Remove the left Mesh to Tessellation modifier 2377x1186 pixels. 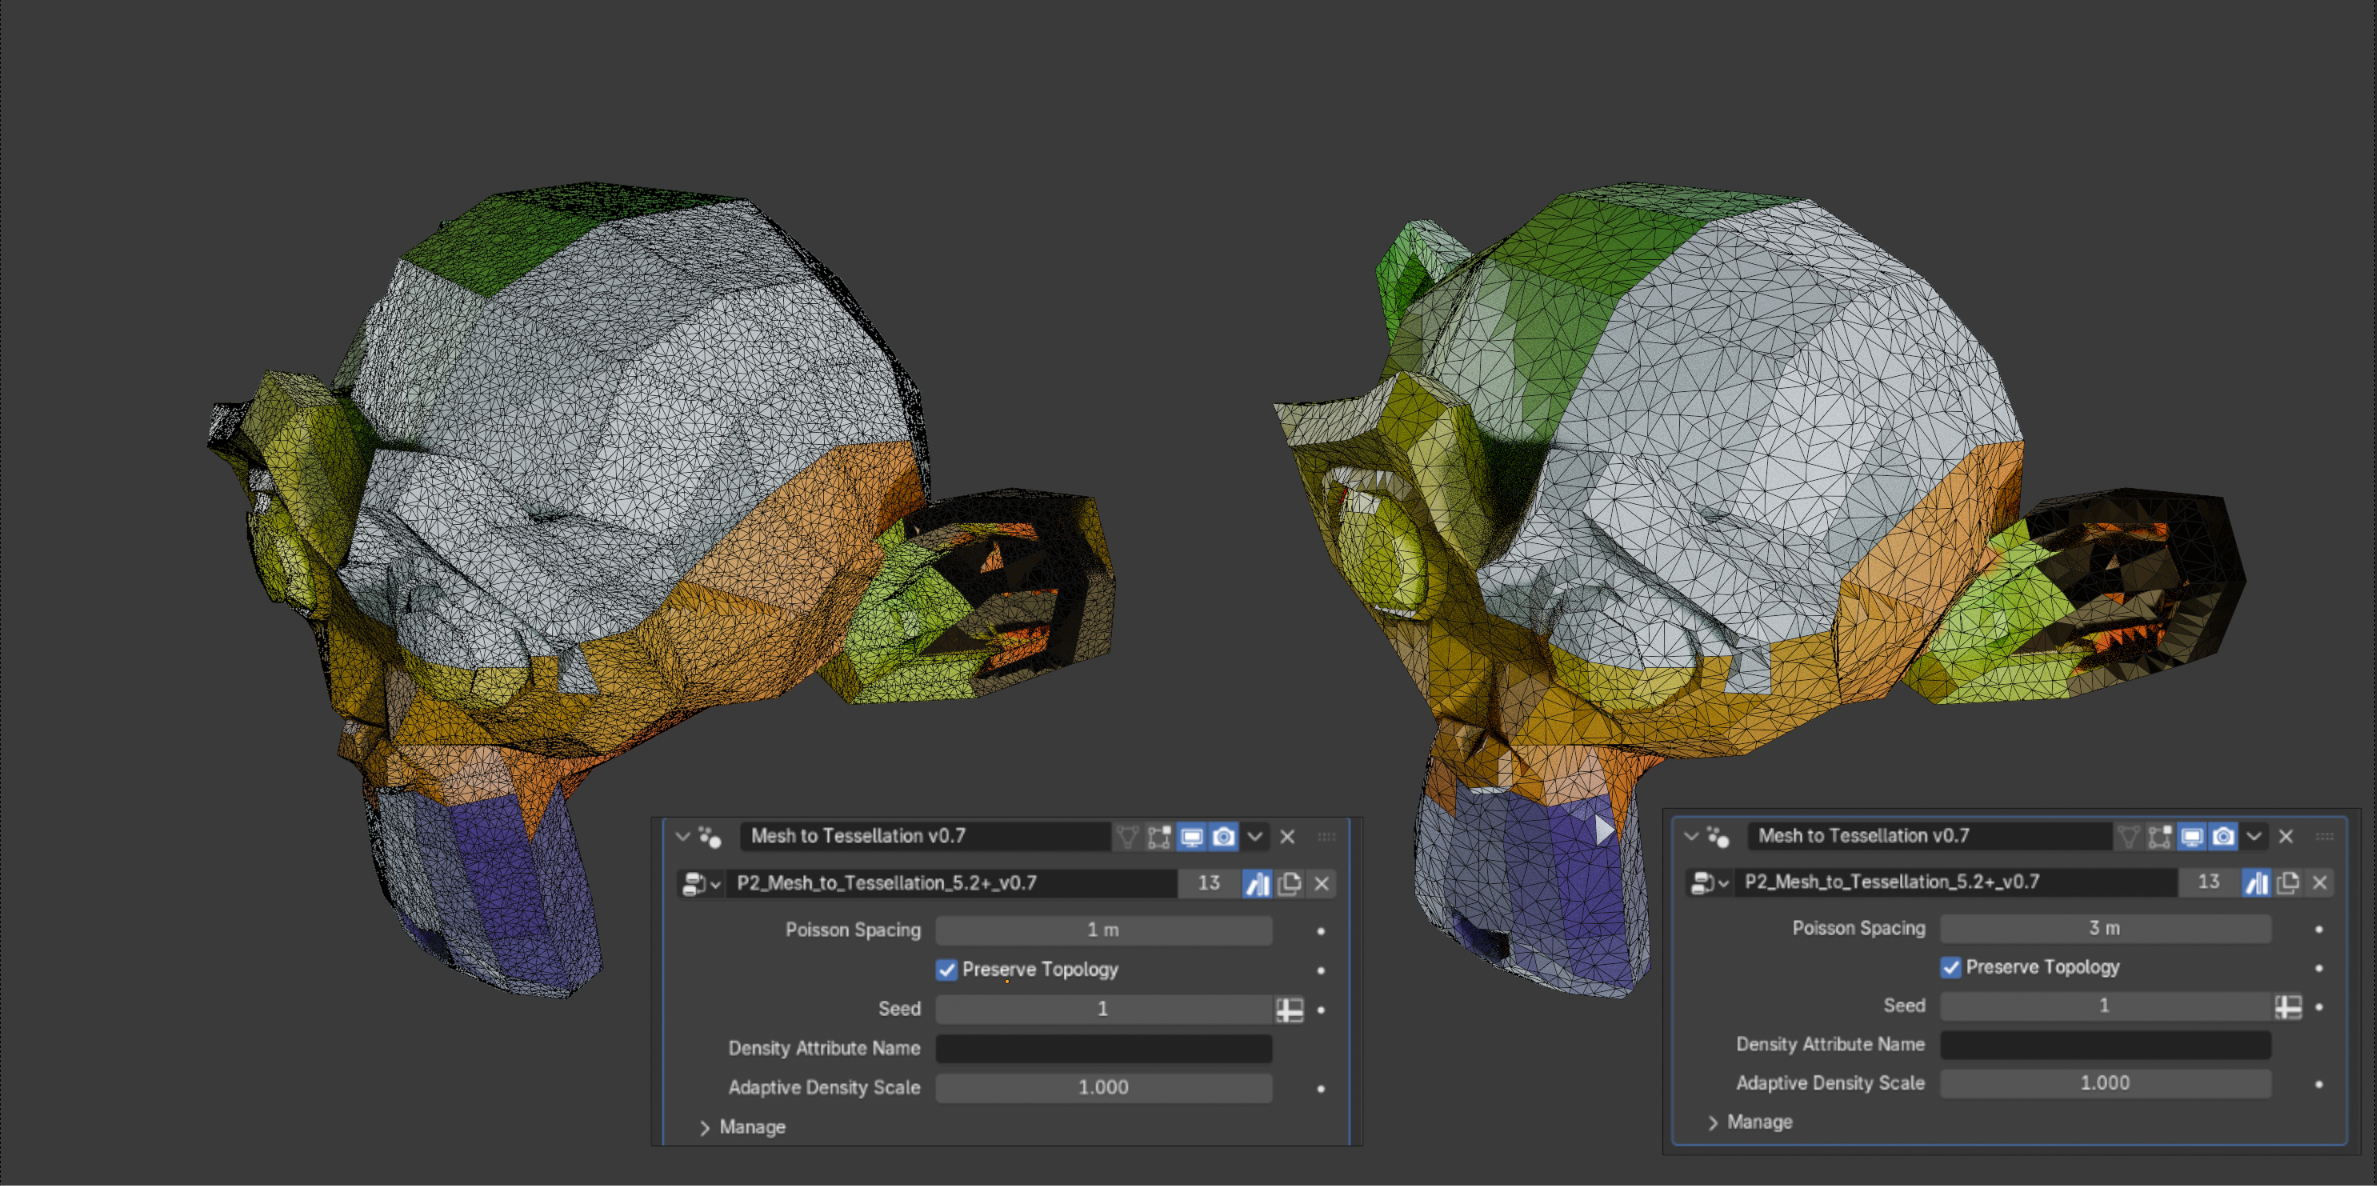pos(1288,836)
